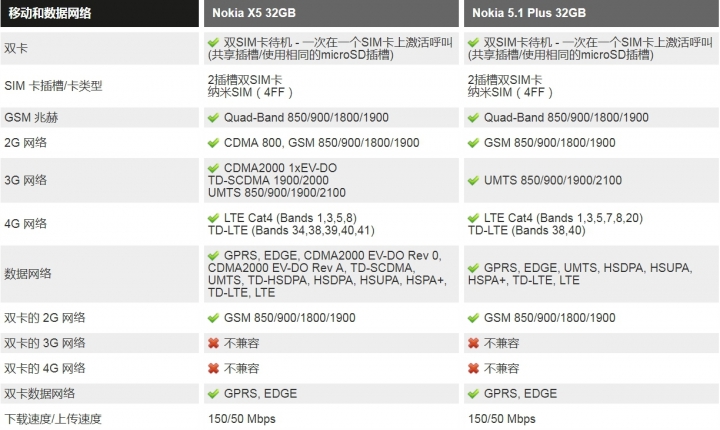The height and width of the screenshot is (430, 720).
Task: Click check icon beside CDMA2000 1xEV-DO 3G entry
Action: (214, 168)
